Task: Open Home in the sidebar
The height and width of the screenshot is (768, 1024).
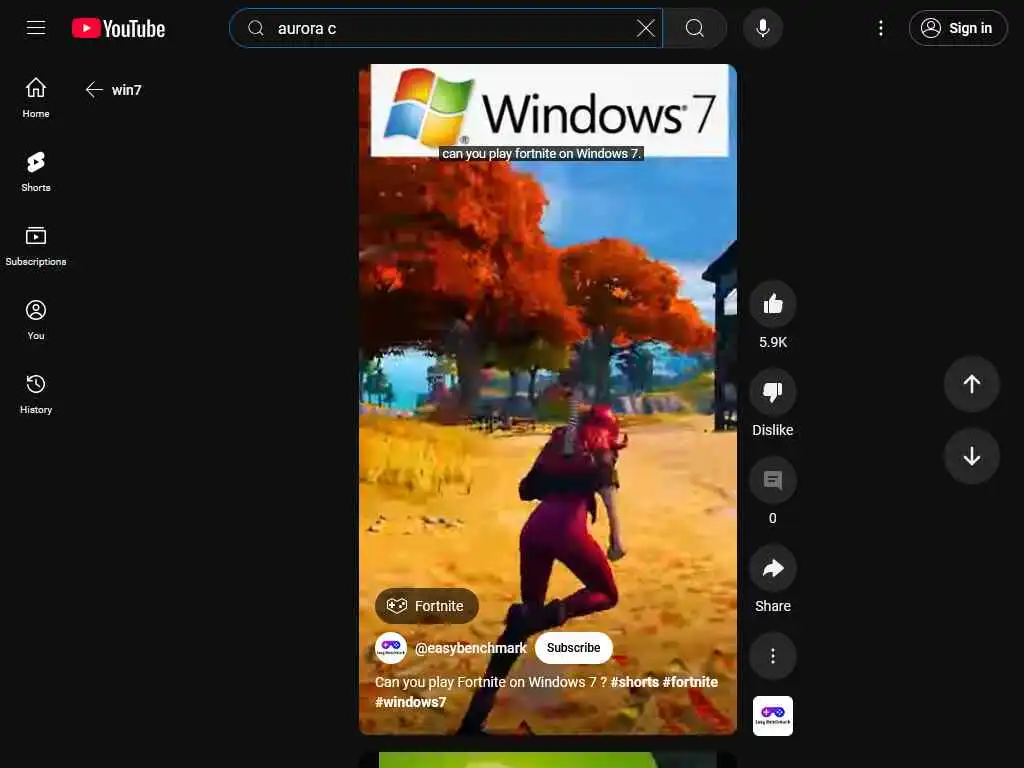Action: pos(36,98)
